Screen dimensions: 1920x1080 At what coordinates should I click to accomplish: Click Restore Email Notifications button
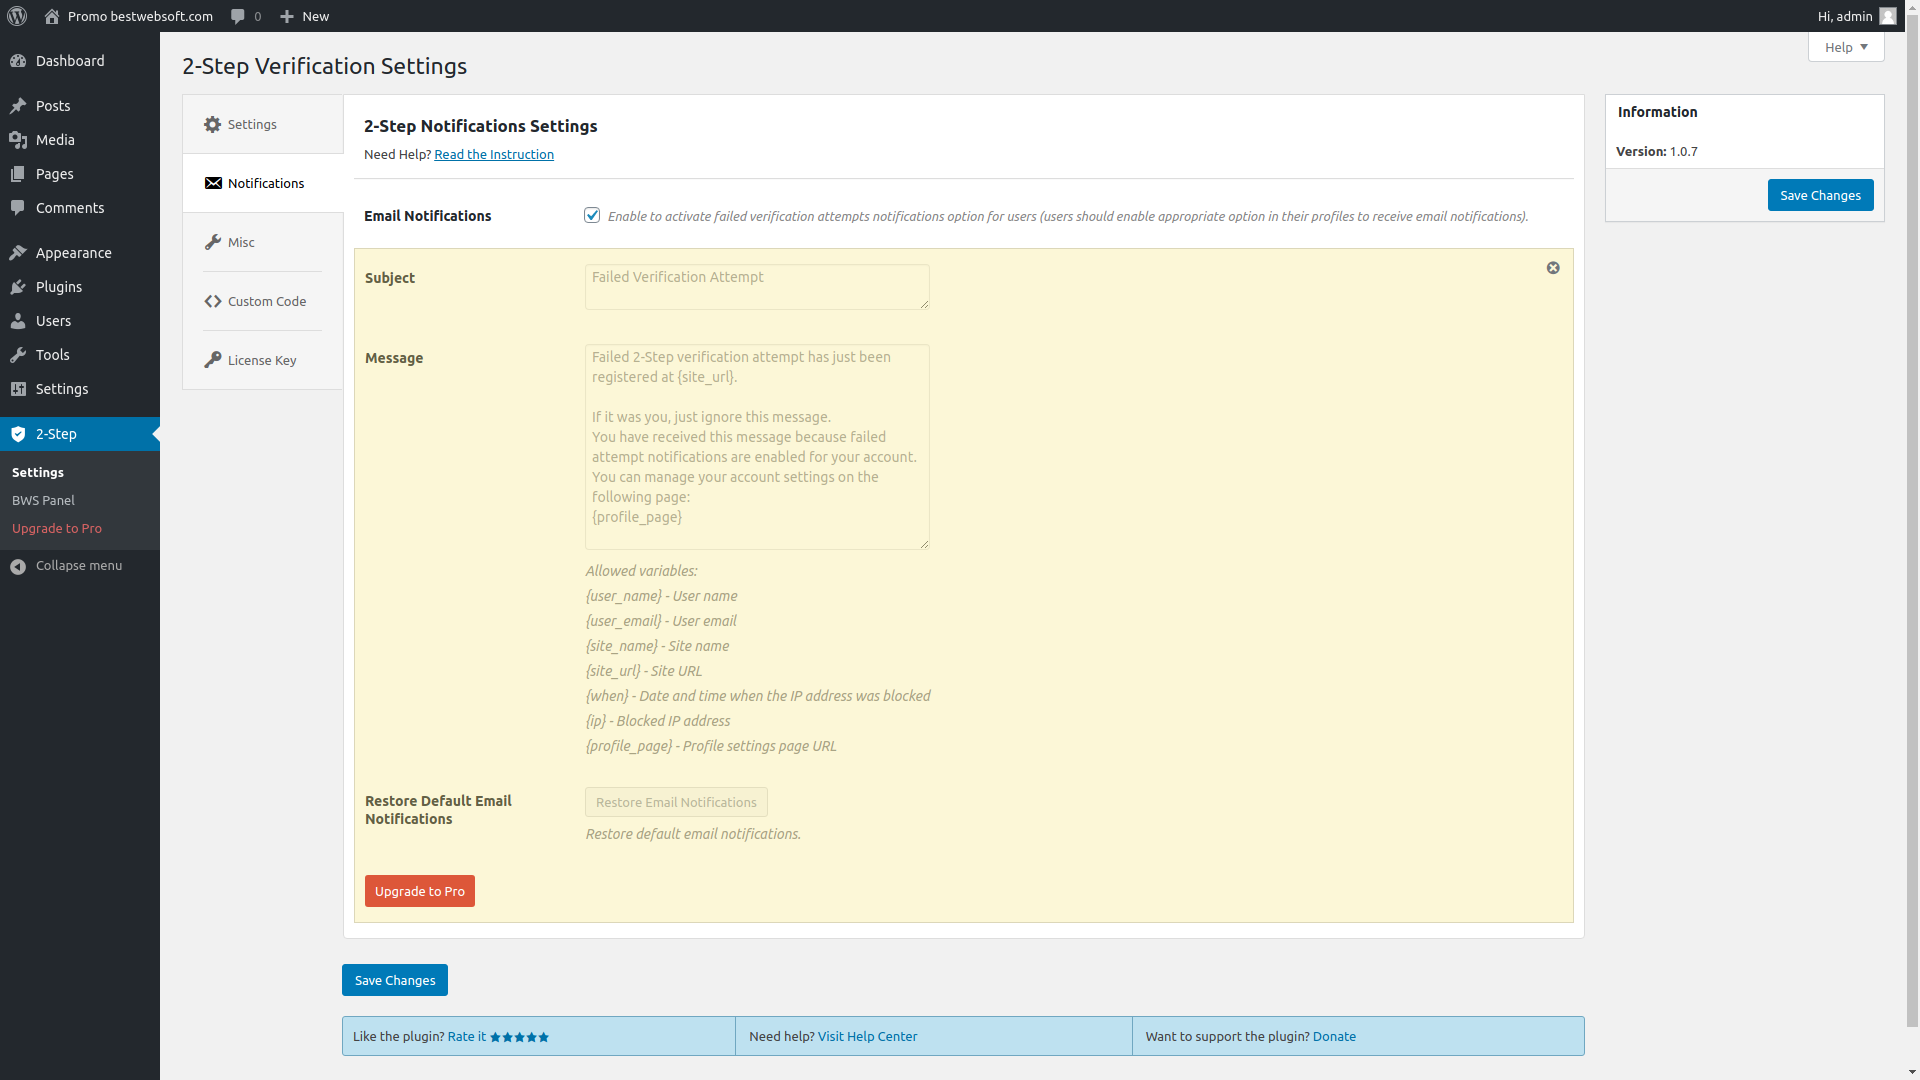point(675,802)
